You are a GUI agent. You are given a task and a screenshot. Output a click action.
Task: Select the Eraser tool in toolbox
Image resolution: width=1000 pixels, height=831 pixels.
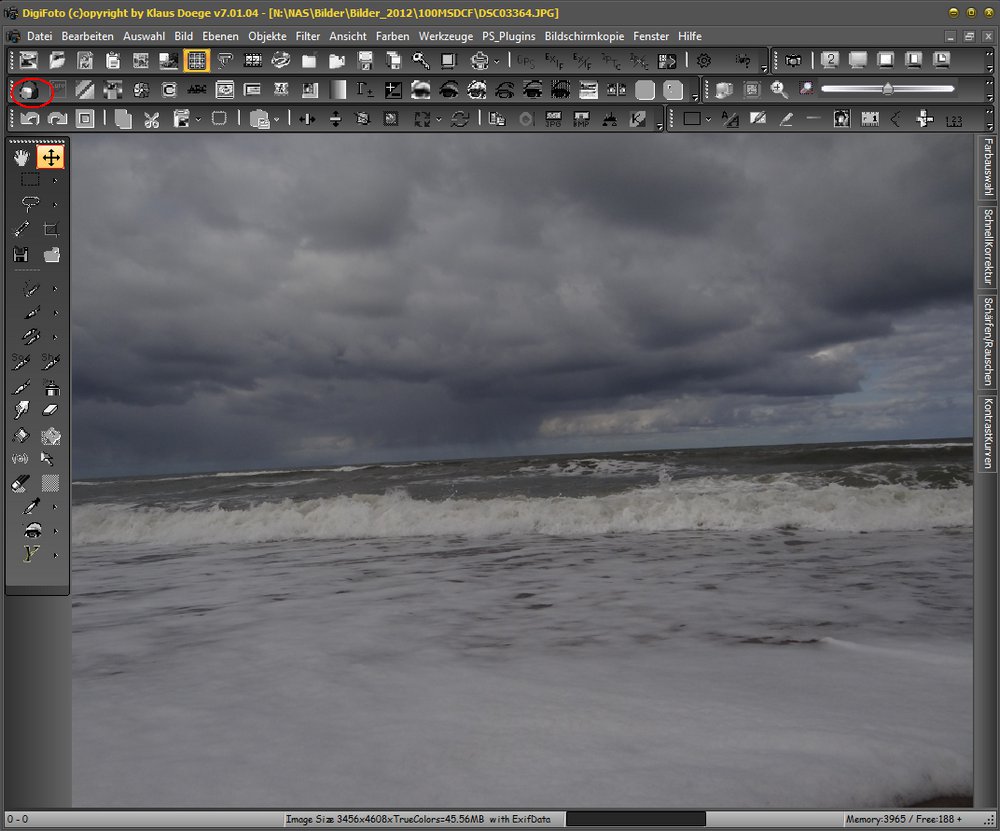pos(51,410)
